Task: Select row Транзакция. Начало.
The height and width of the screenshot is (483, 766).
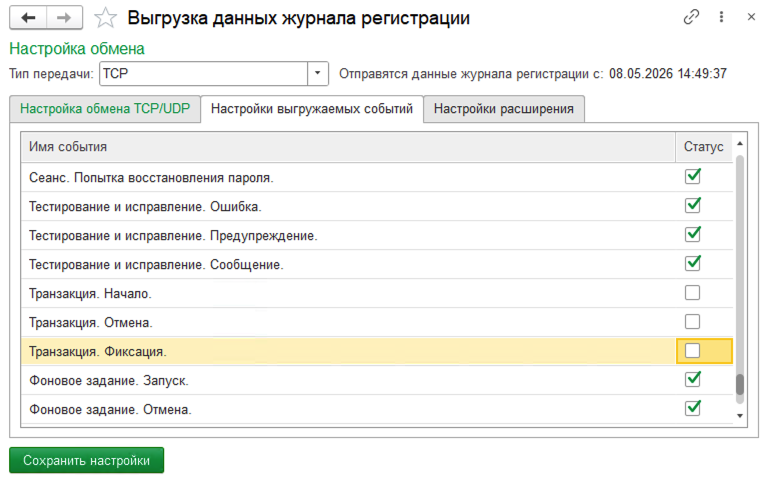Action: point(377,293)
